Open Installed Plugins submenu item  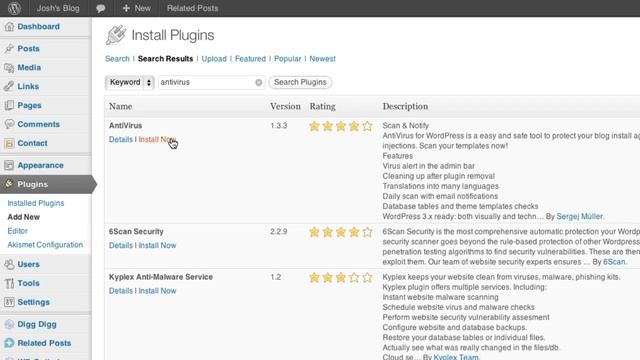click(x=36, y=203)
